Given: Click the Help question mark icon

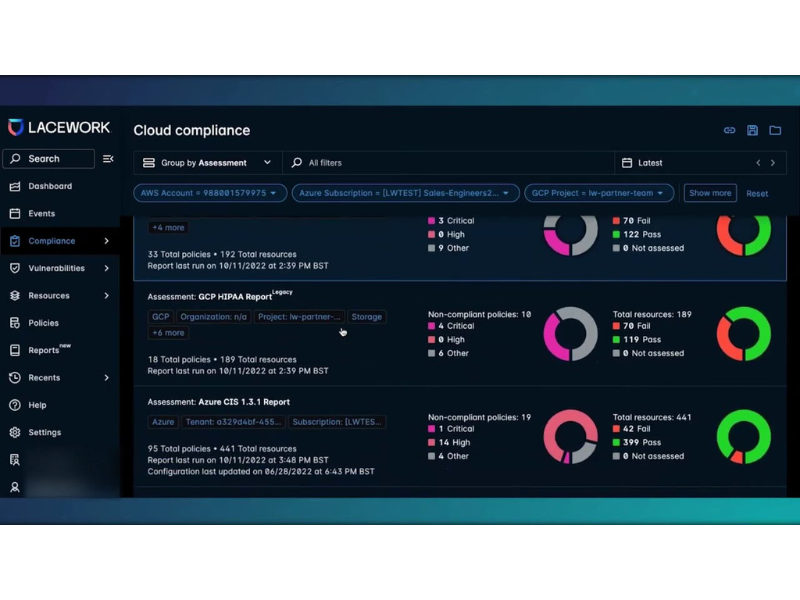Looking at the screenshot, I should 15,405.
